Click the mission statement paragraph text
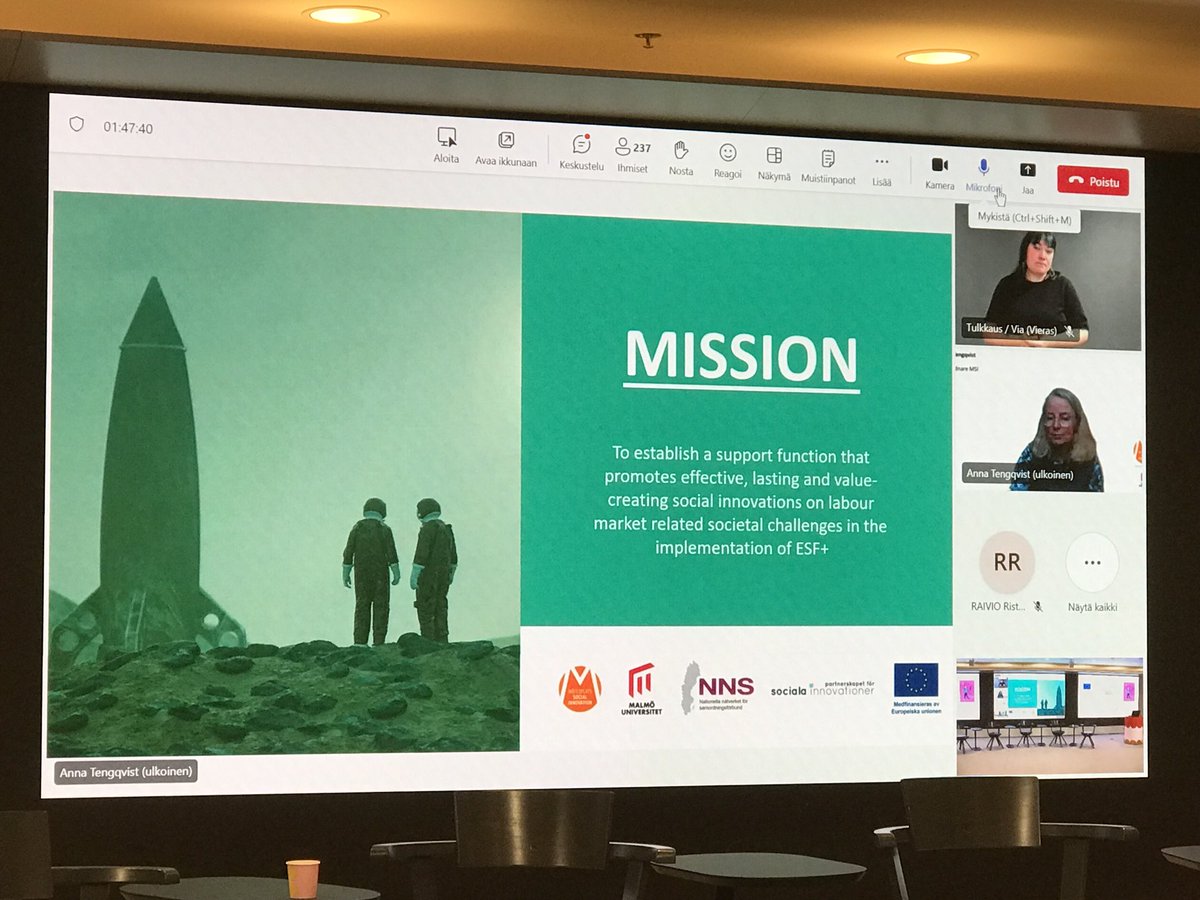1200x900 pixels. coord(740,499)
